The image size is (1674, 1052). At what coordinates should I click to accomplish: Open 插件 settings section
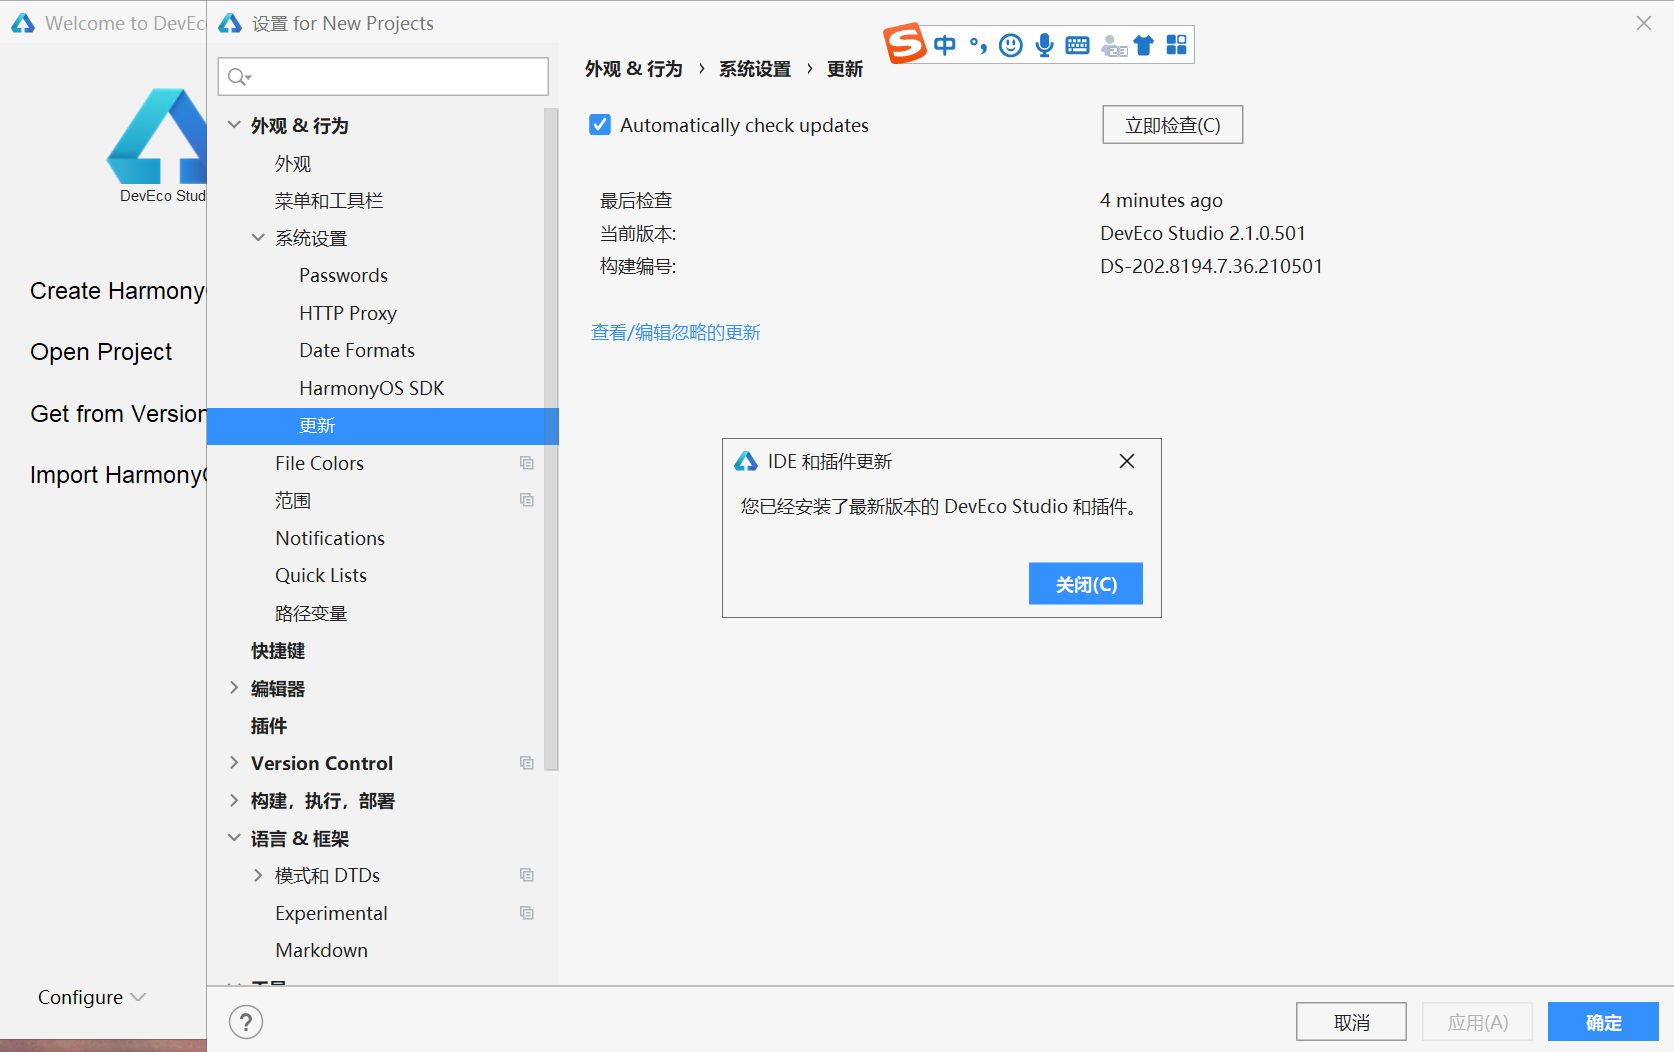point(269,726)
